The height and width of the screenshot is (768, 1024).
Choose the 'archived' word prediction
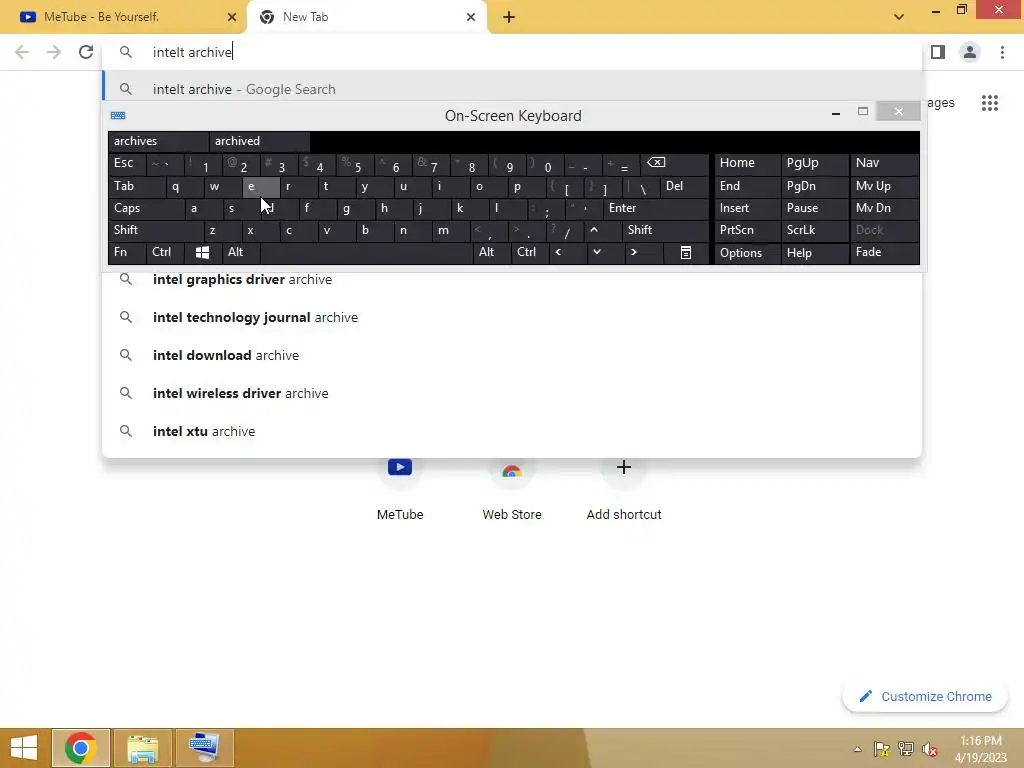click(x=259, y=141)
